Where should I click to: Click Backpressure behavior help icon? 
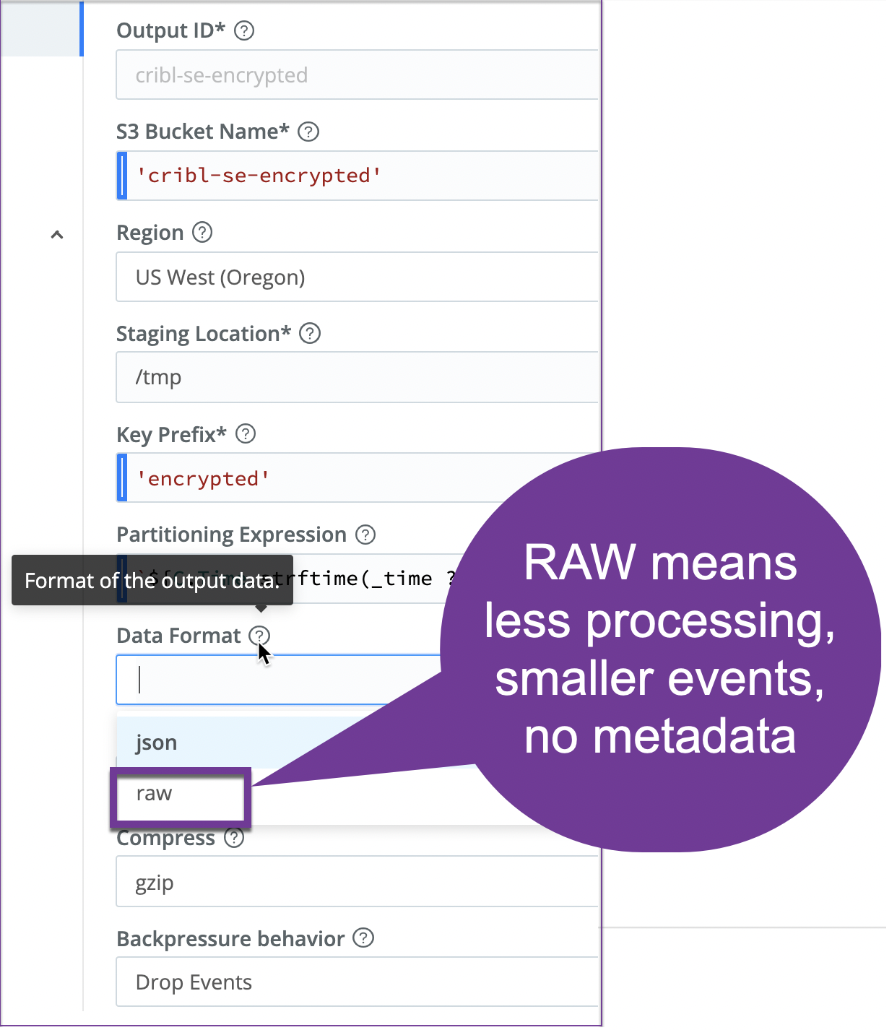(x=364, y=939)
